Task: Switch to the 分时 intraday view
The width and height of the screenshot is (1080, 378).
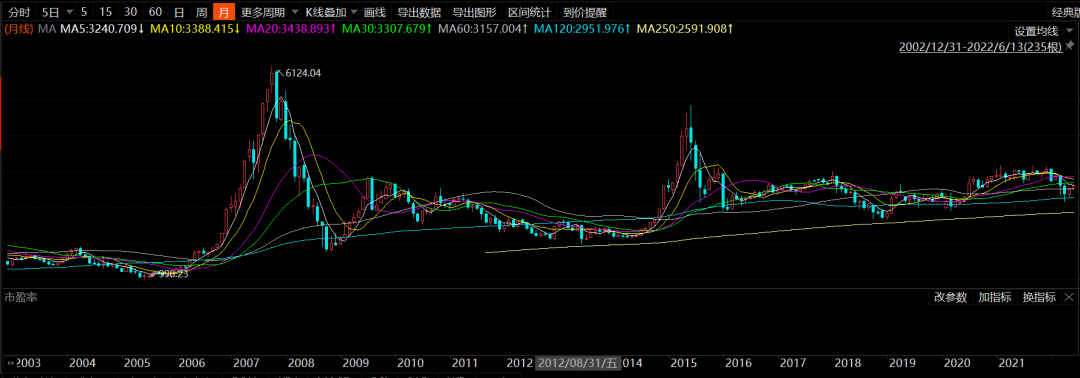Action: pos(19,12)
